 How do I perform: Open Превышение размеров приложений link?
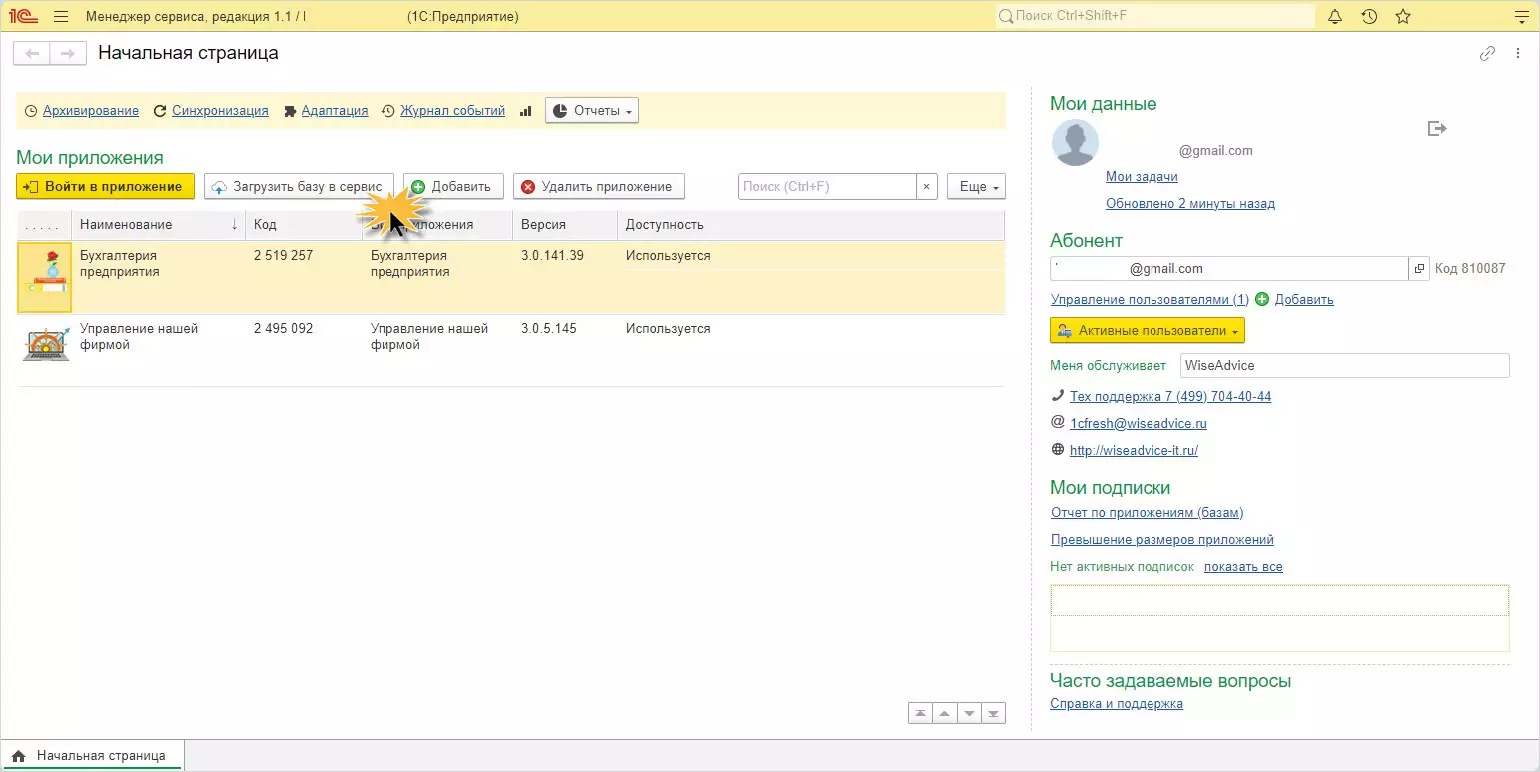(1162, 540)
